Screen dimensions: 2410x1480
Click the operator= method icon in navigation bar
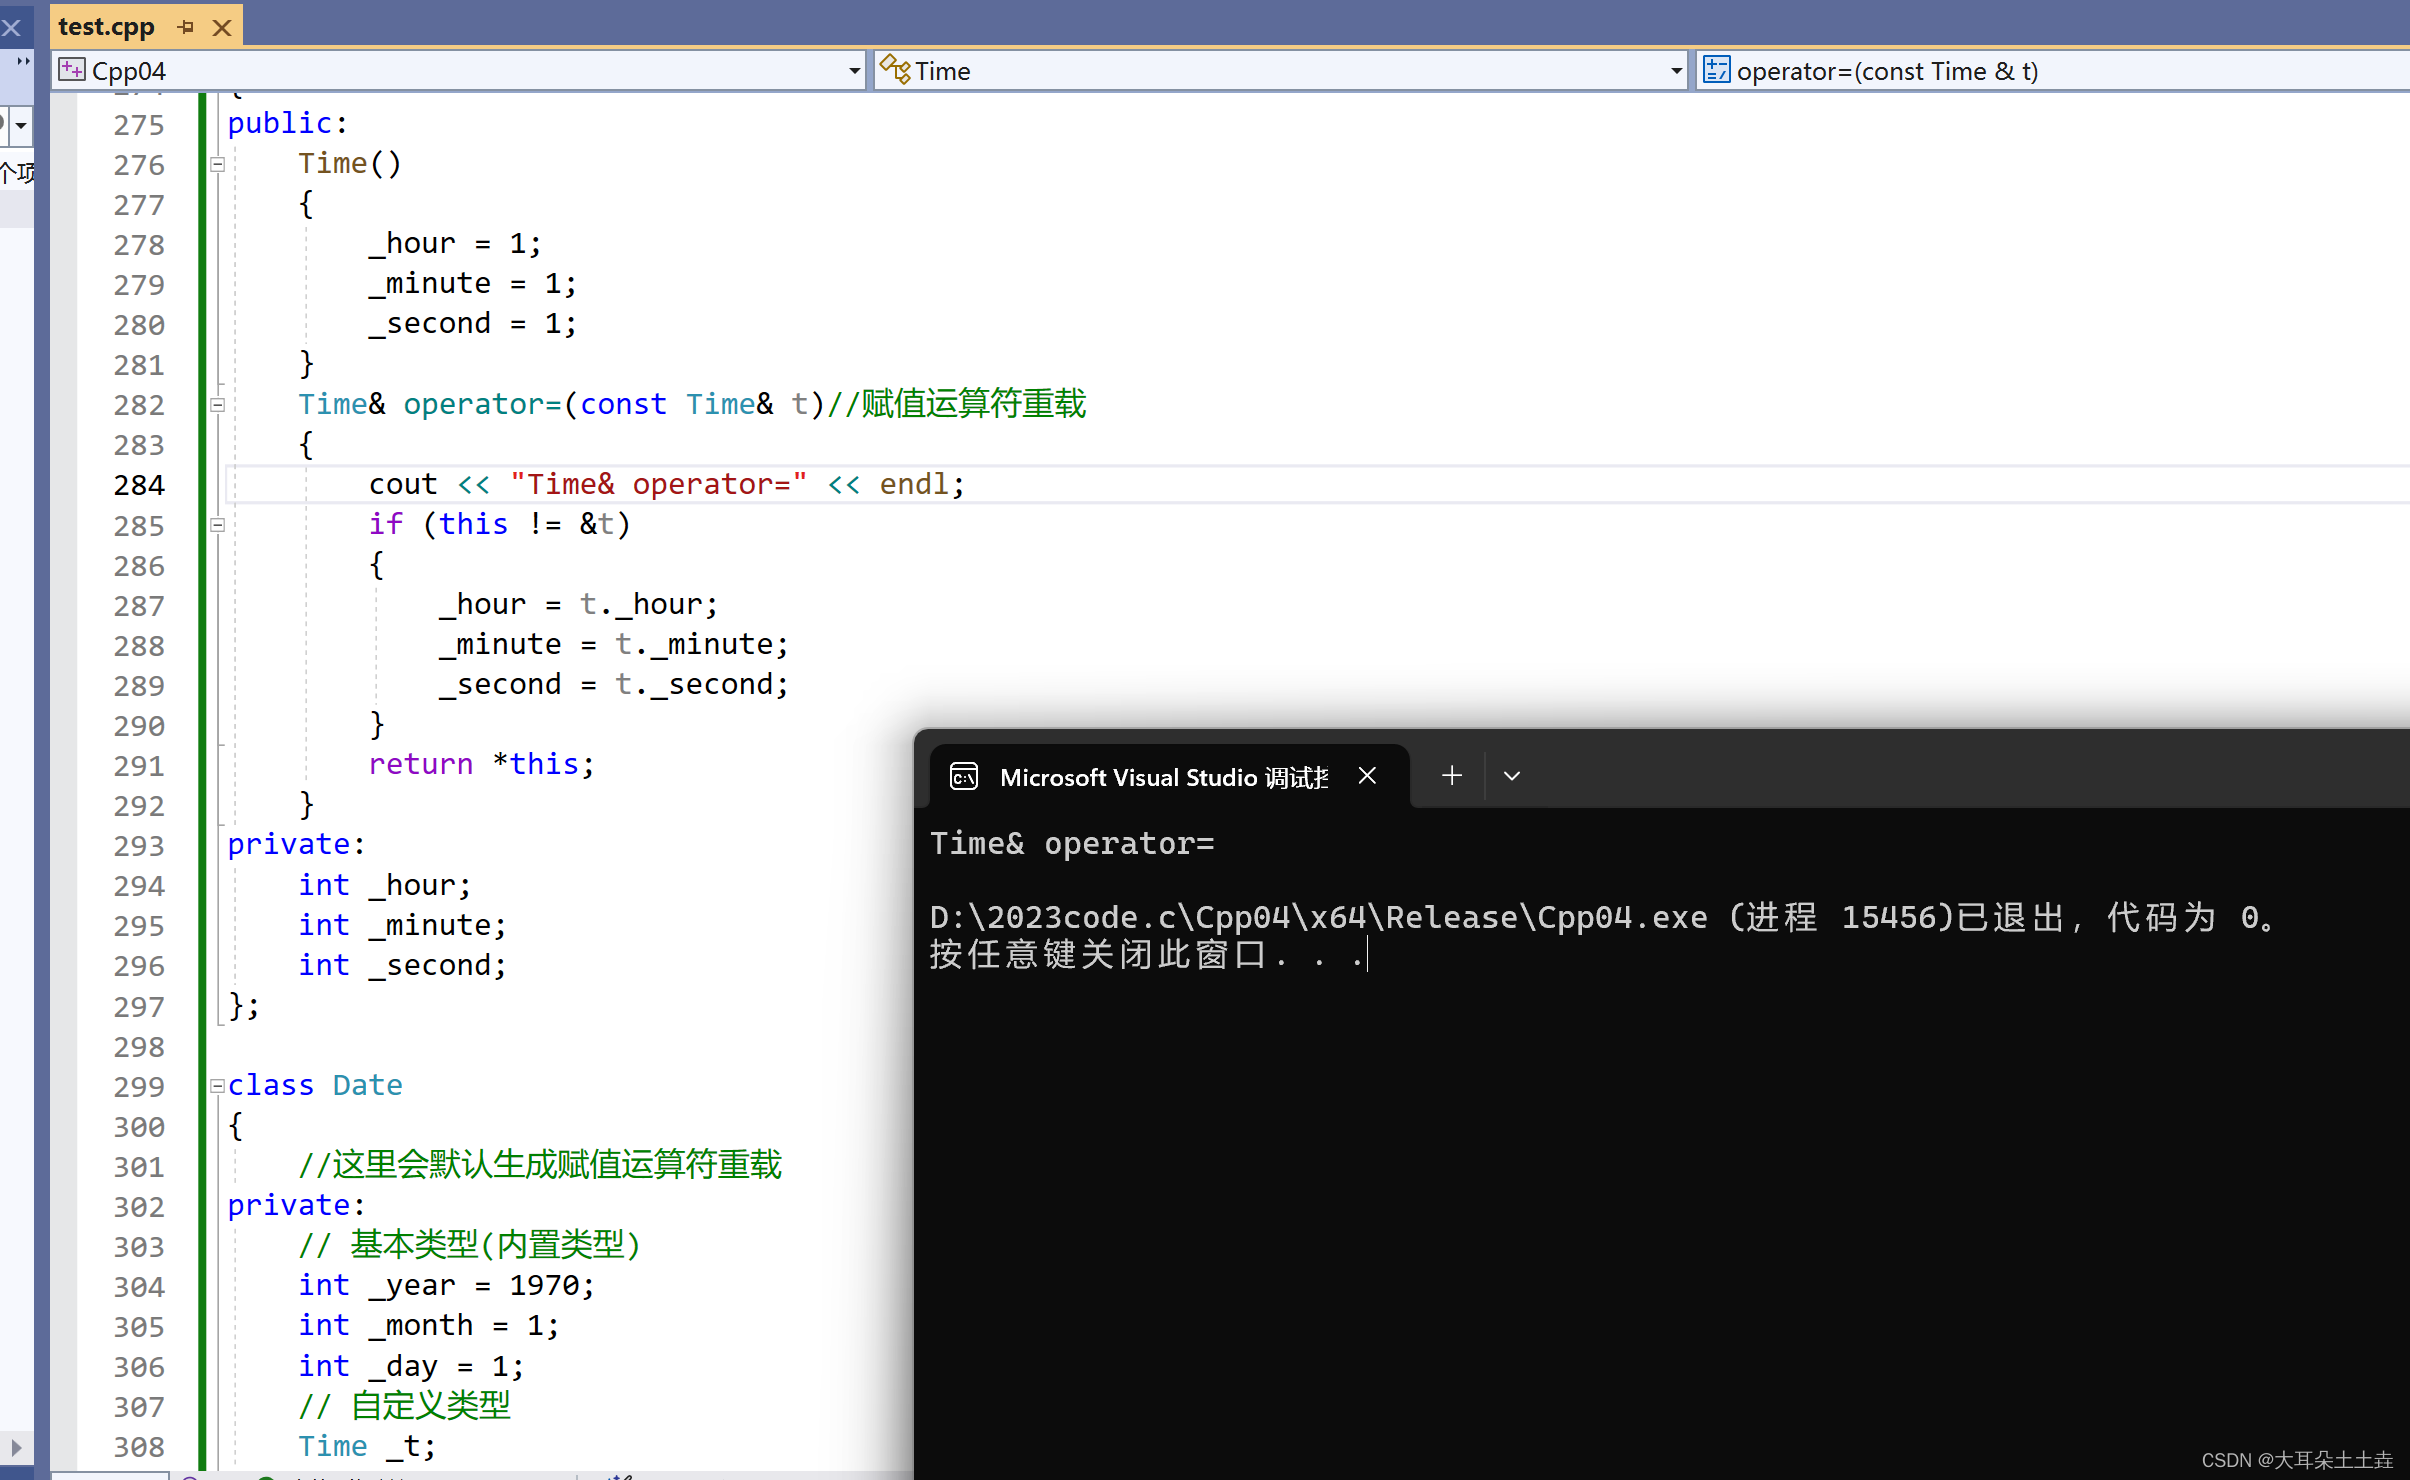click(1716, 70)
